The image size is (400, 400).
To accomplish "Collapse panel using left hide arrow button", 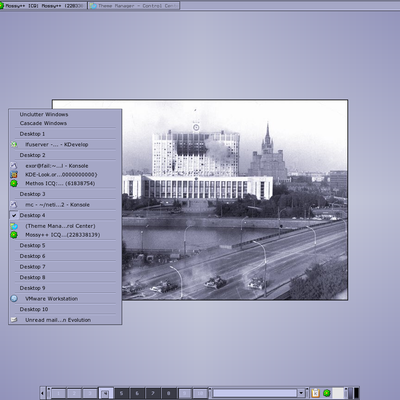I will [42, 393].
